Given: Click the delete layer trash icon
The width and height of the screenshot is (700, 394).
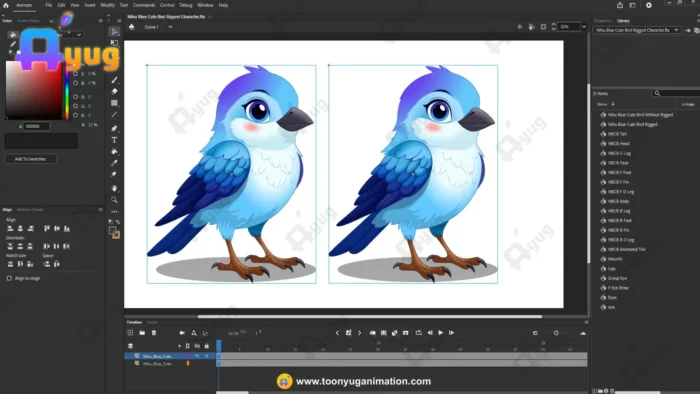Looking at the screenshot, I should point(154,333).
